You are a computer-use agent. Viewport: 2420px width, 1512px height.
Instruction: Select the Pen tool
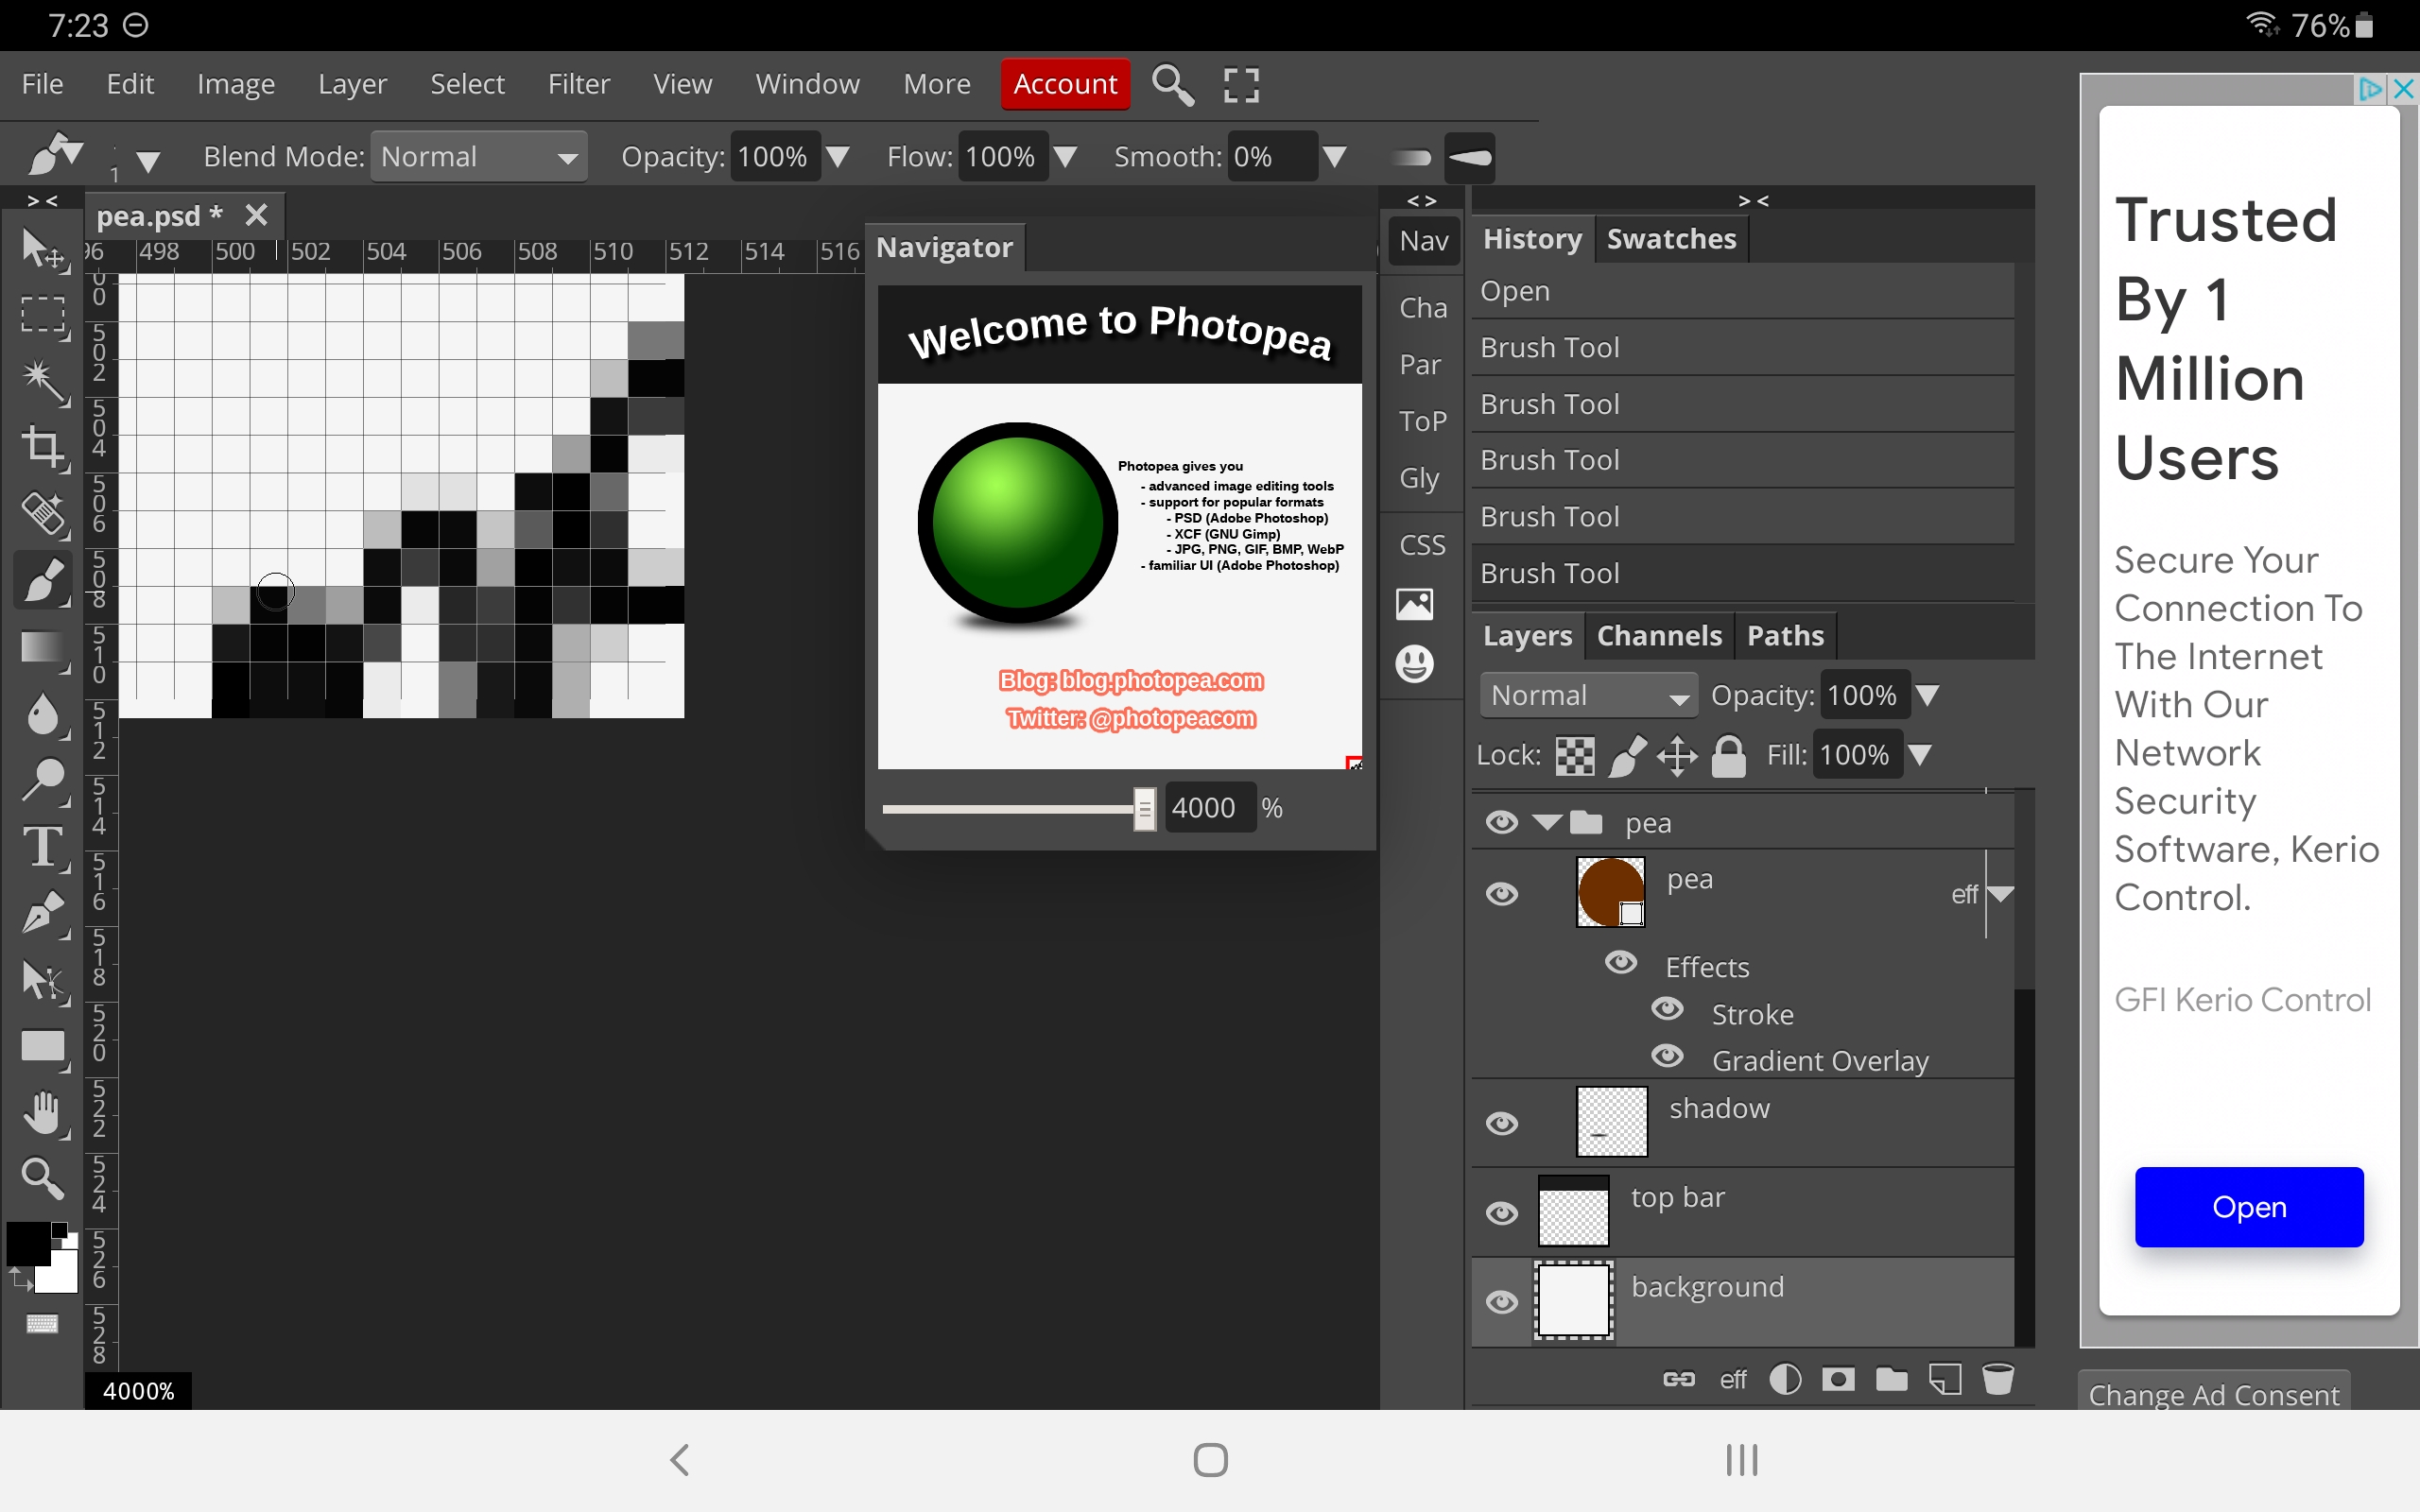tap(44, 914)
